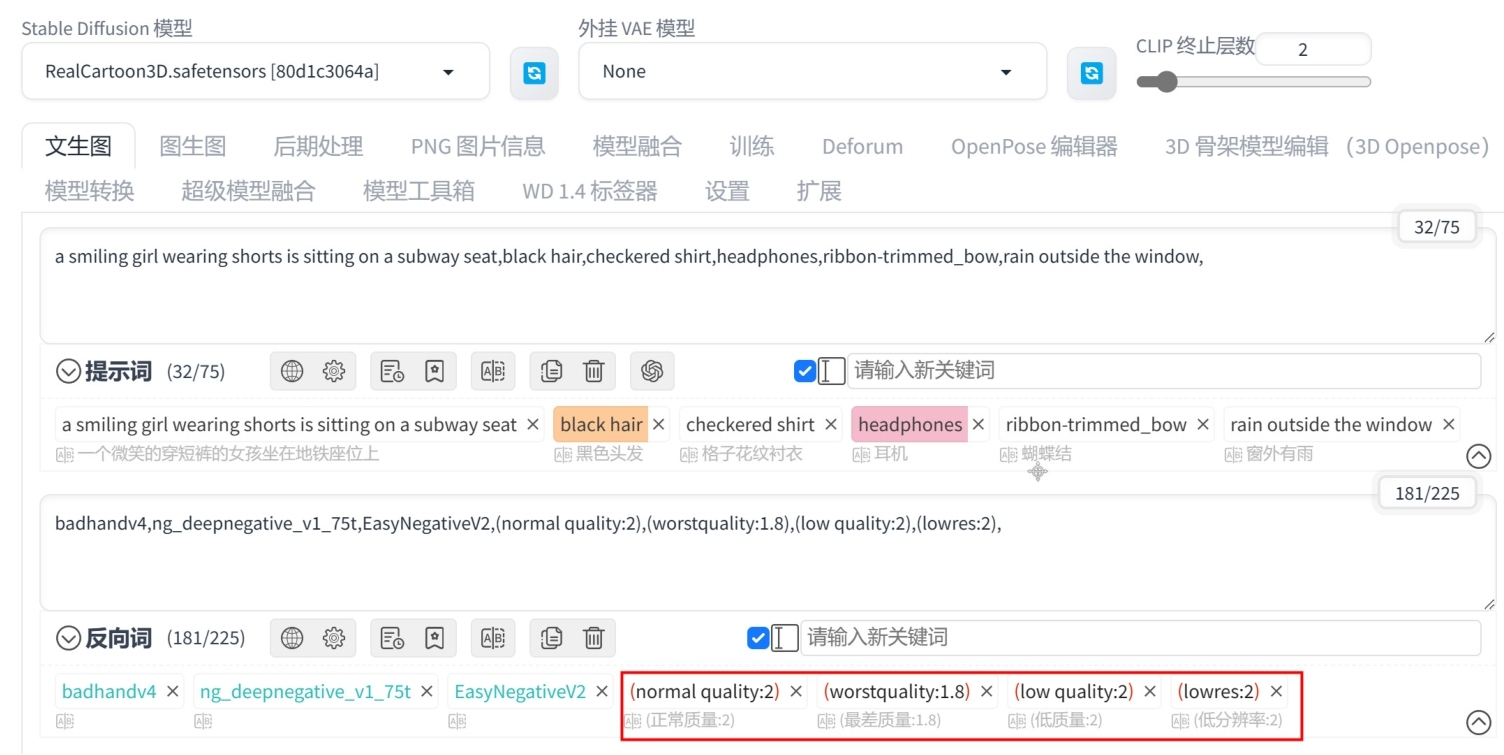1504x755 pixels.
Task: Adjust the CLIP 终止层数 slider
Action: tap(1253, 82)
